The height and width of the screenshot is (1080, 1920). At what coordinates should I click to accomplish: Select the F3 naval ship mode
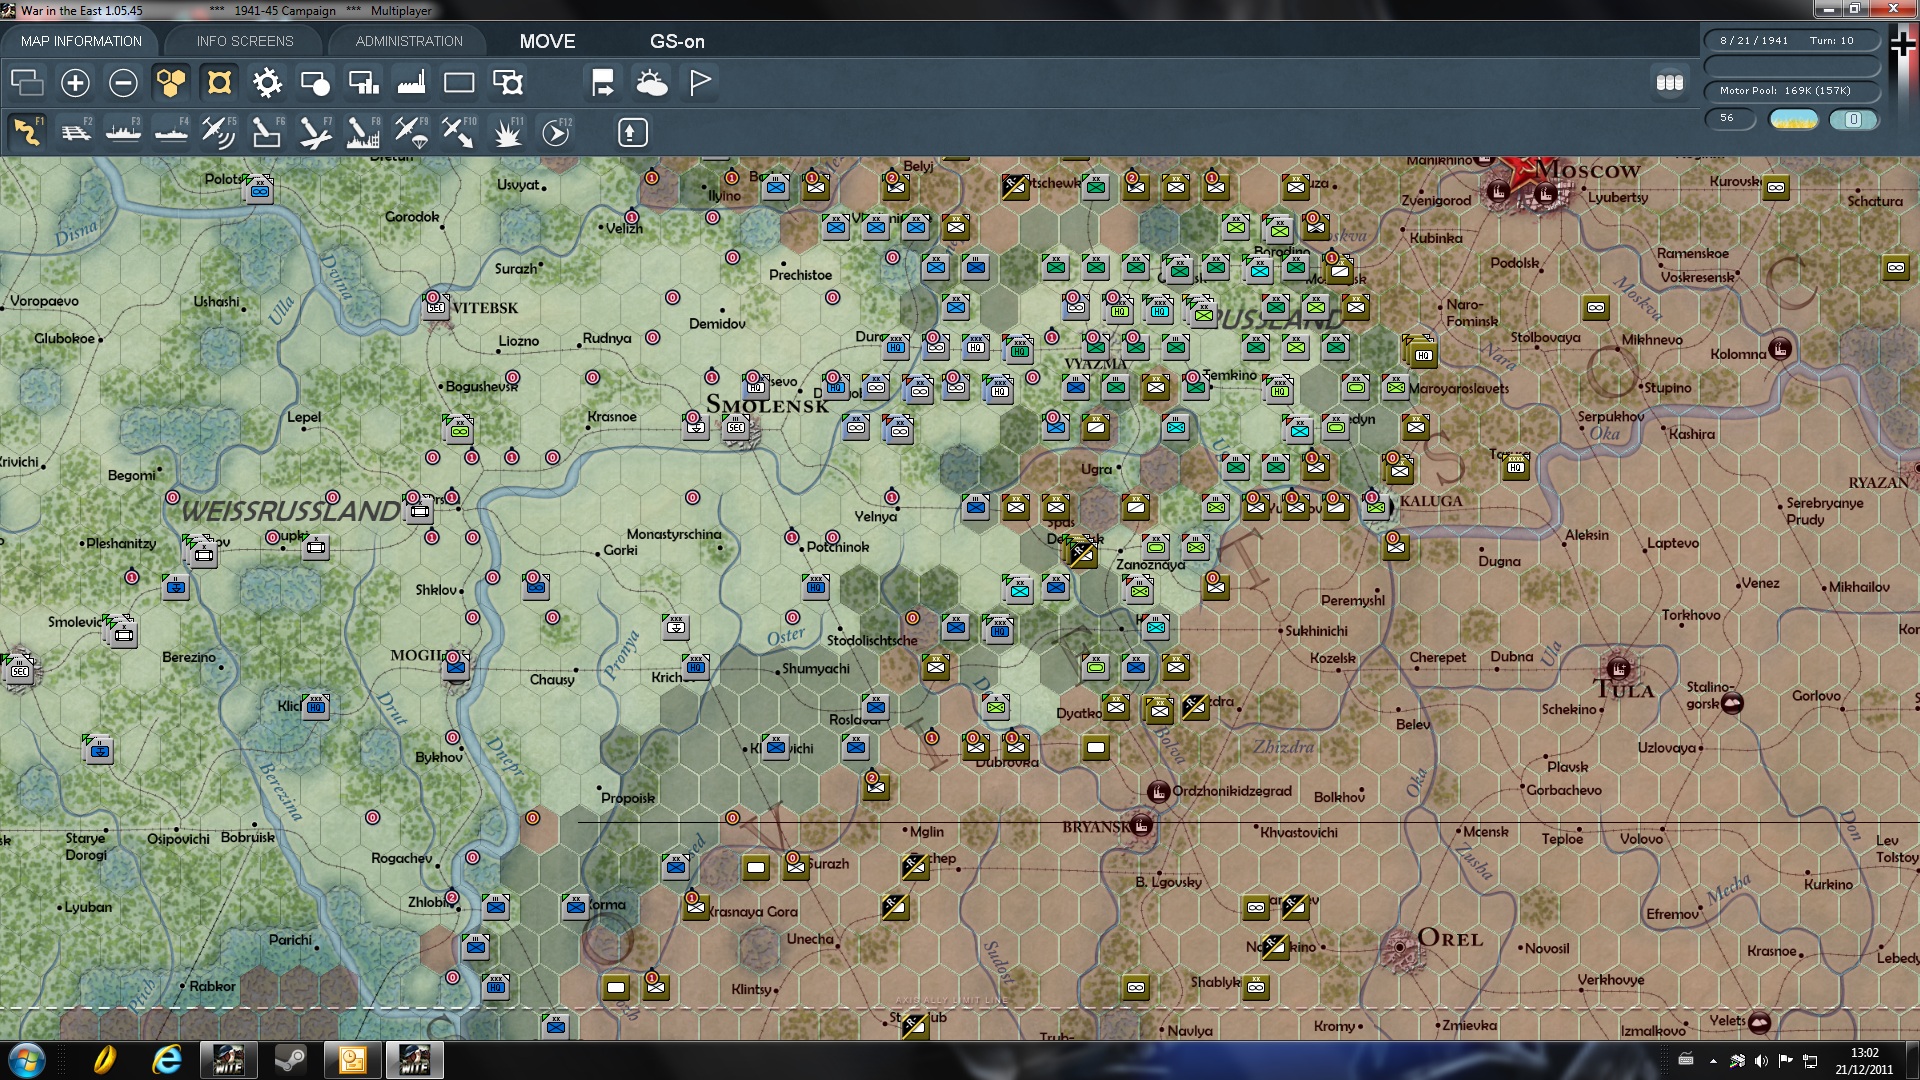(123, 132)
